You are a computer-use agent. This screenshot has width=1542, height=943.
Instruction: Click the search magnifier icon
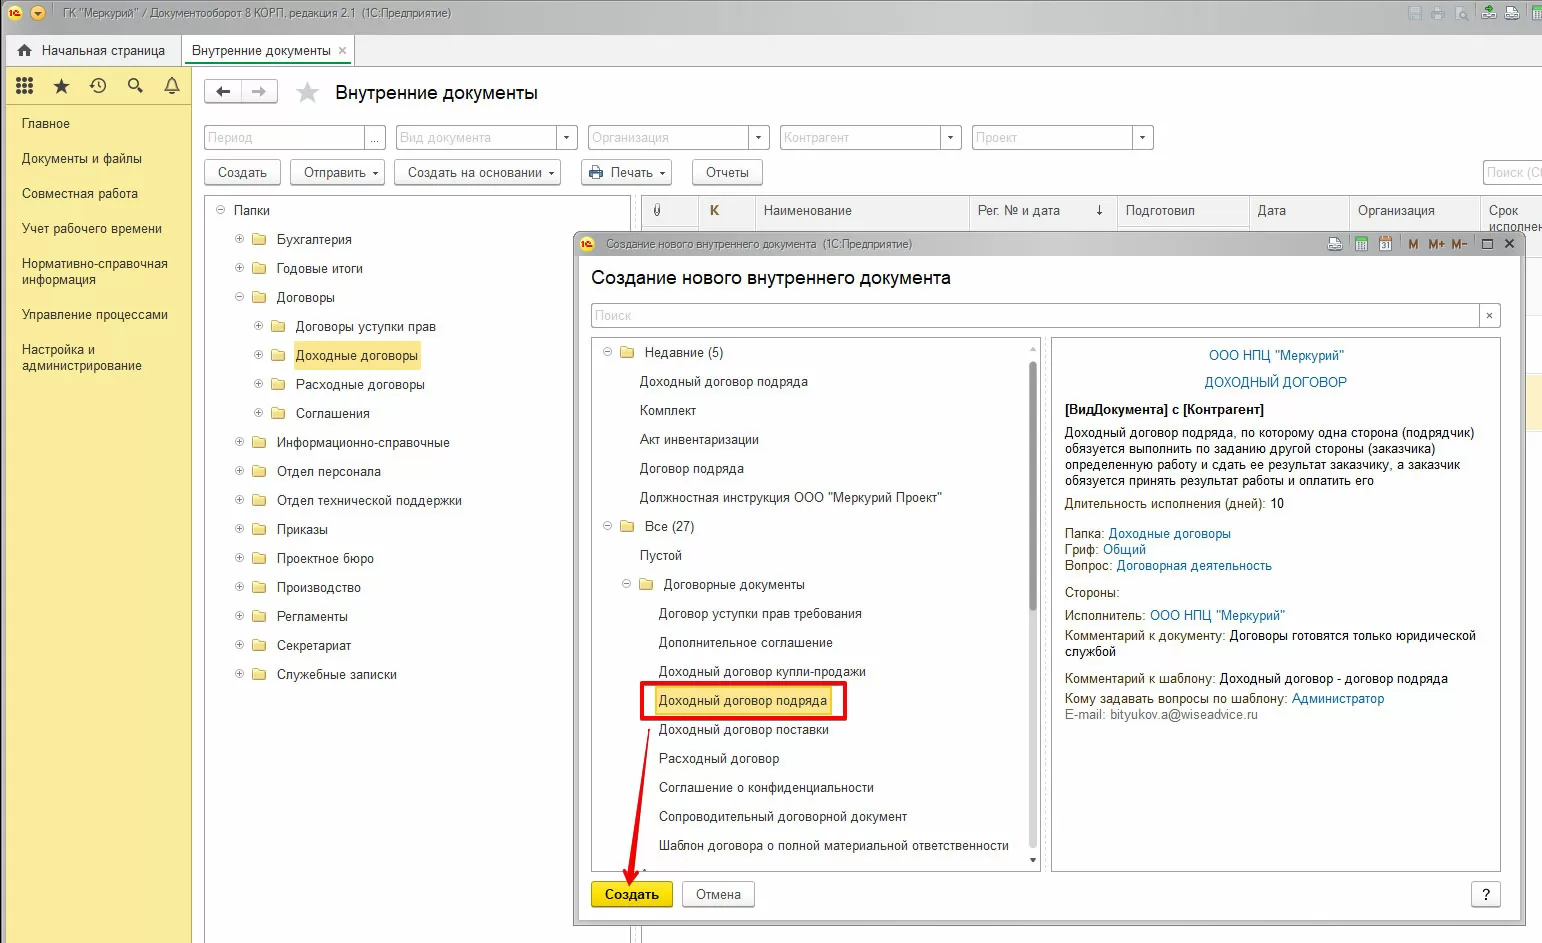tap(135, 86)
